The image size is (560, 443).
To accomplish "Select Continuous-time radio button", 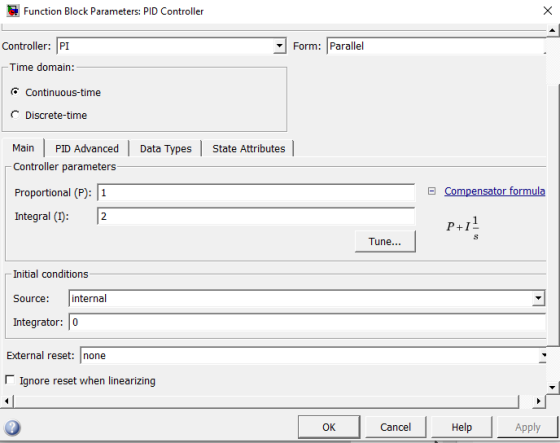I will pyautogui.click(x=15, y=92).
